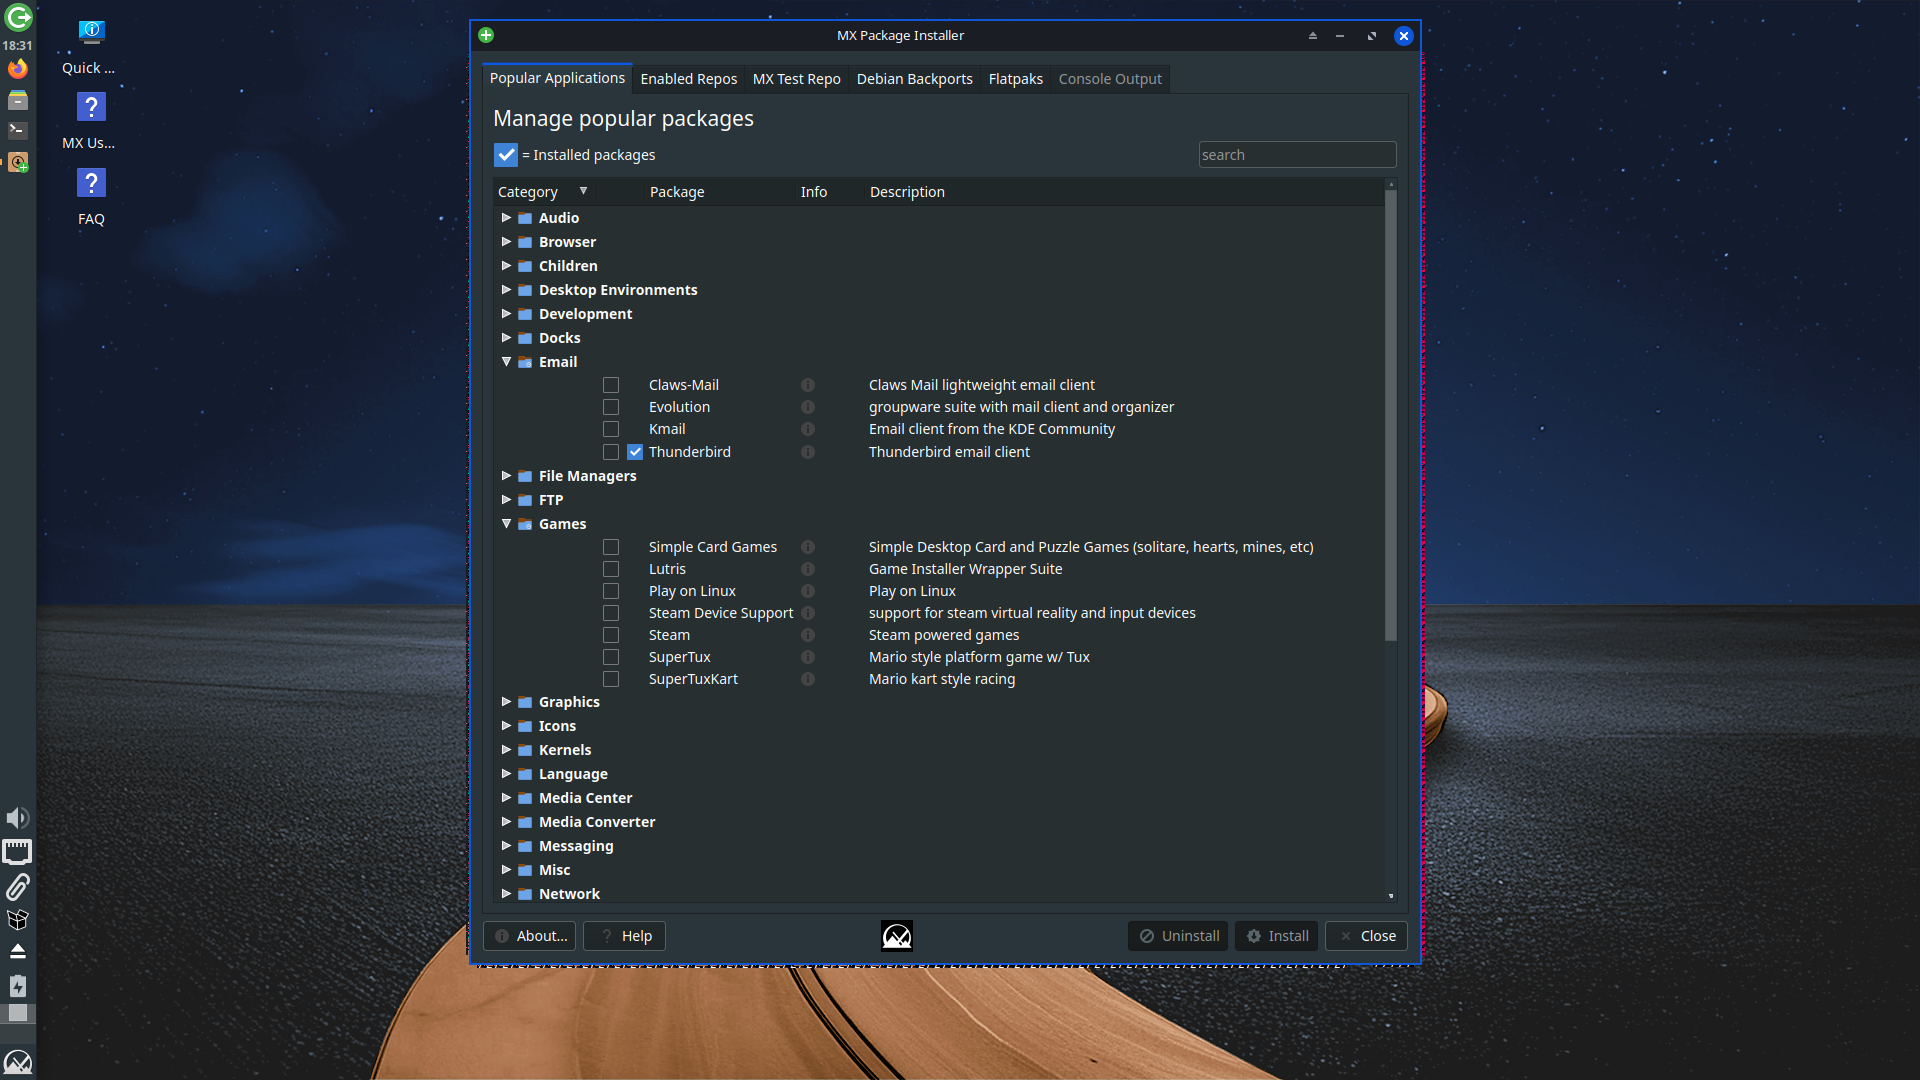Show info for Lutris package
The height and width of the screenshot is (1080, 1920).
click(x=808, y=569)
